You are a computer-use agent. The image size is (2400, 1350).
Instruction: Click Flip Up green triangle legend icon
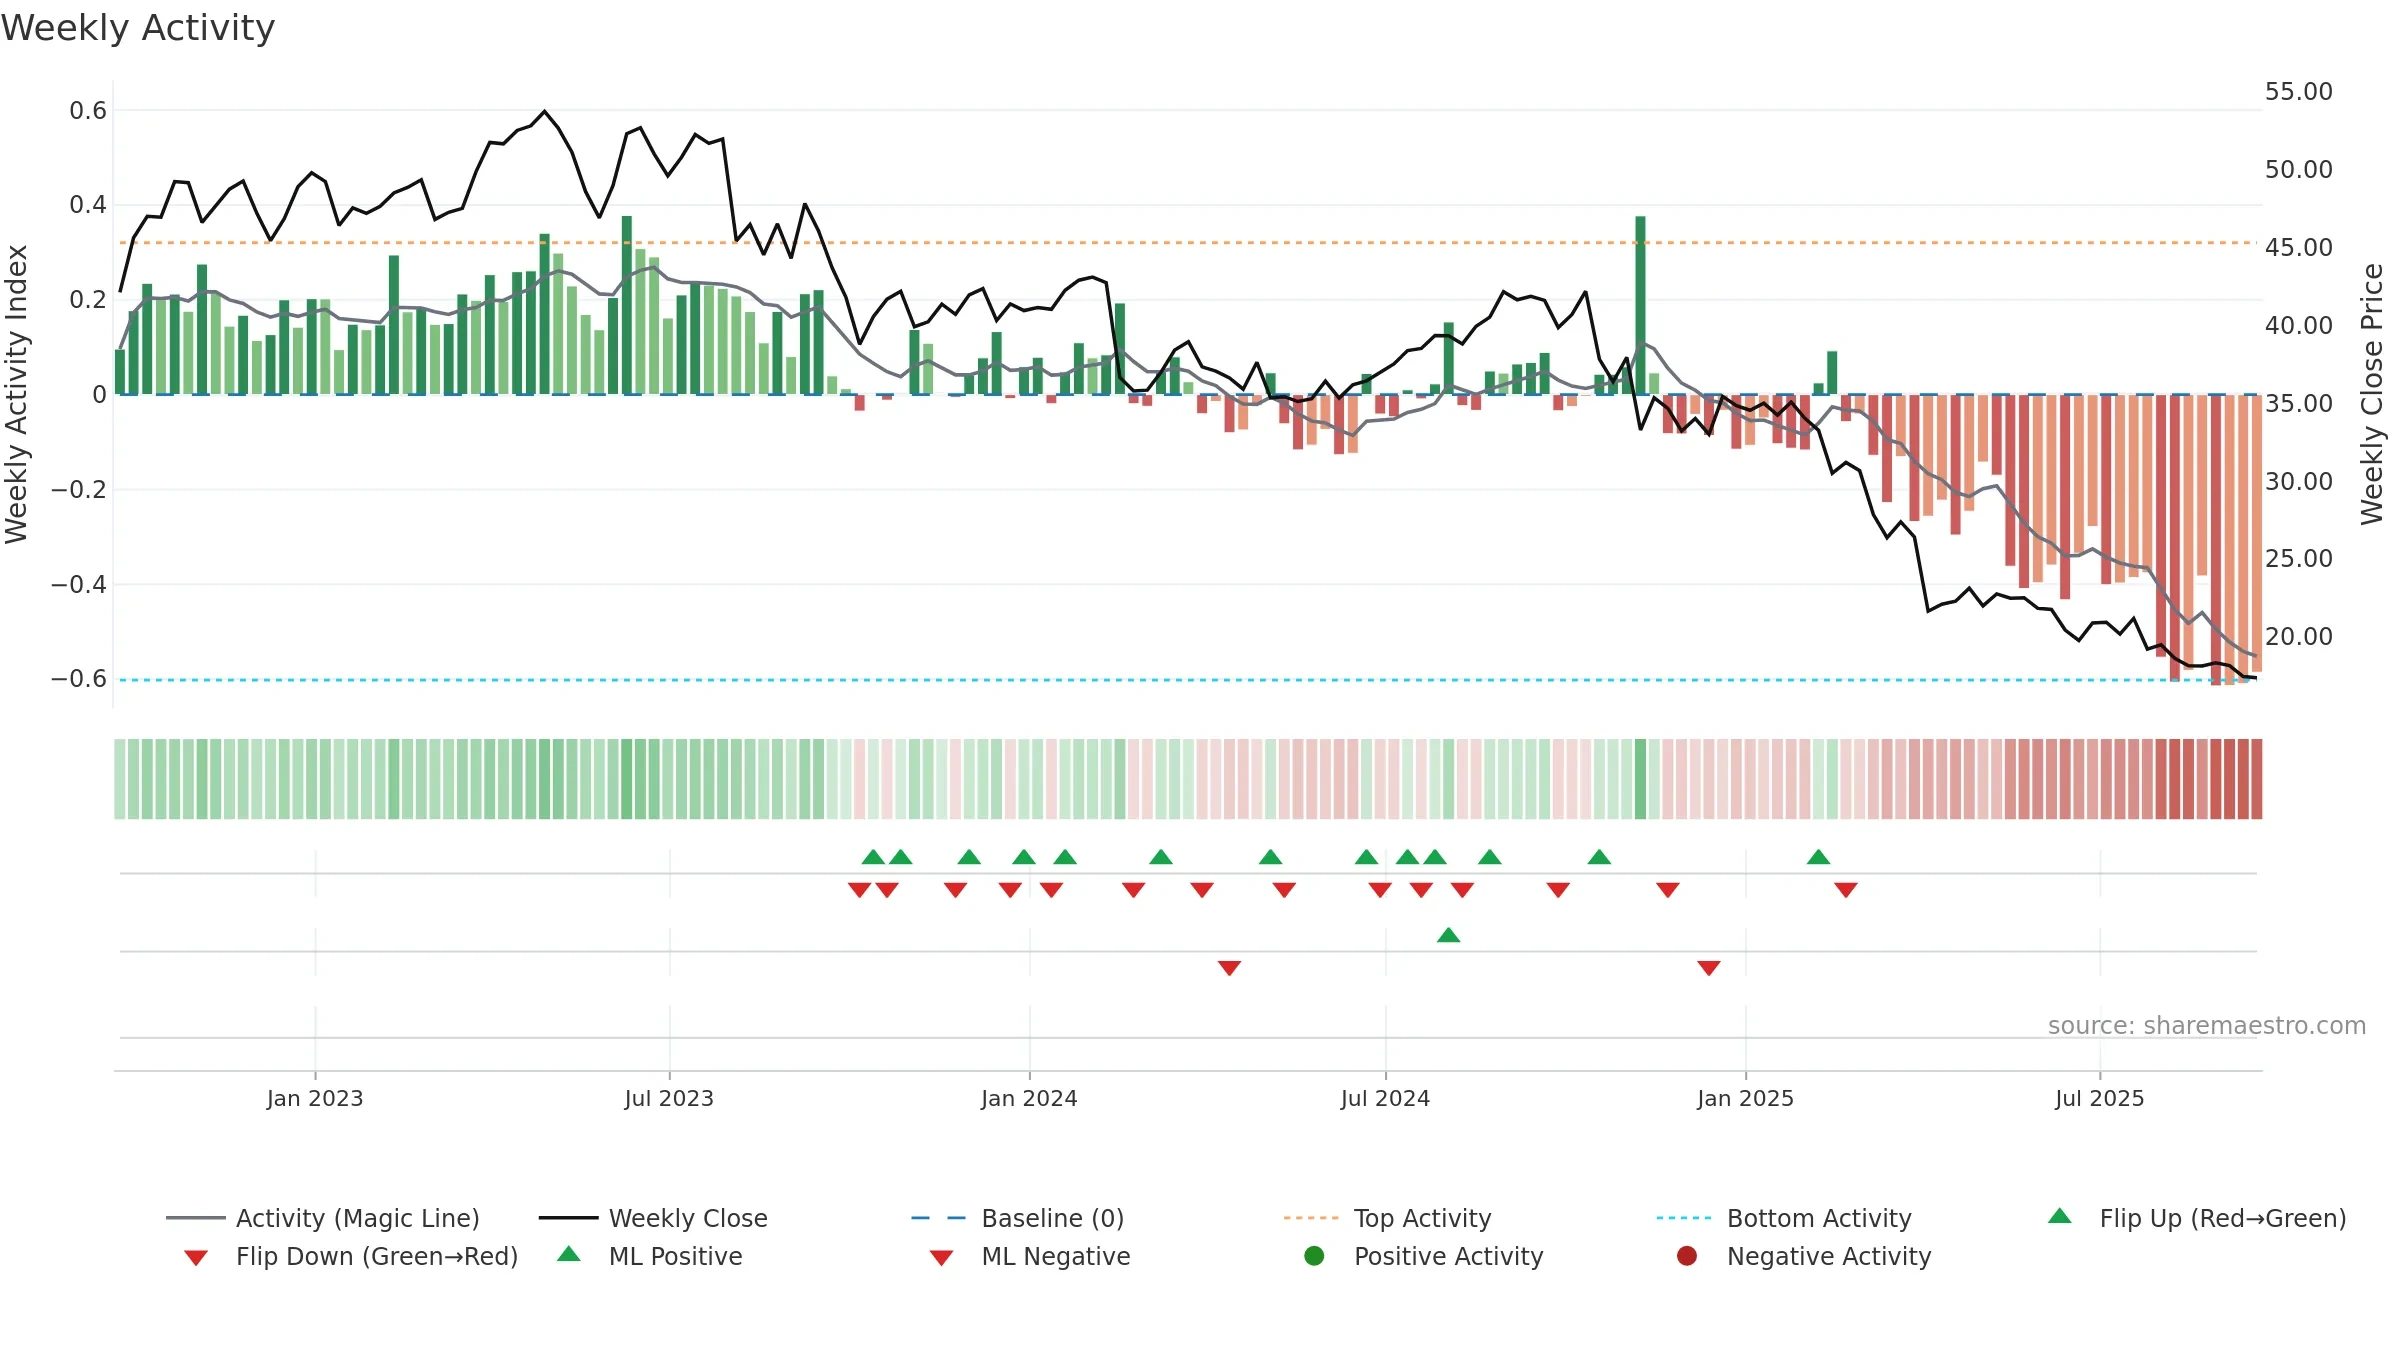(x=2060, y=1216)
